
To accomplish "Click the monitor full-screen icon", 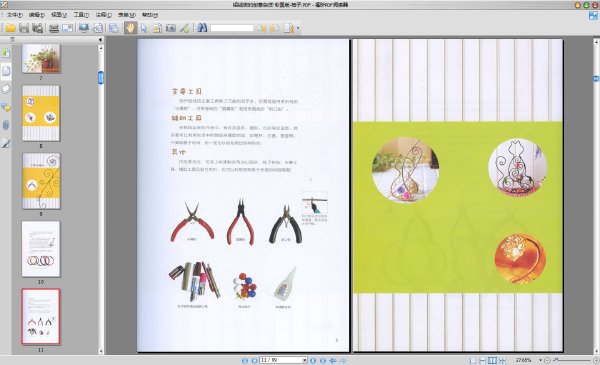I will 83,28.
